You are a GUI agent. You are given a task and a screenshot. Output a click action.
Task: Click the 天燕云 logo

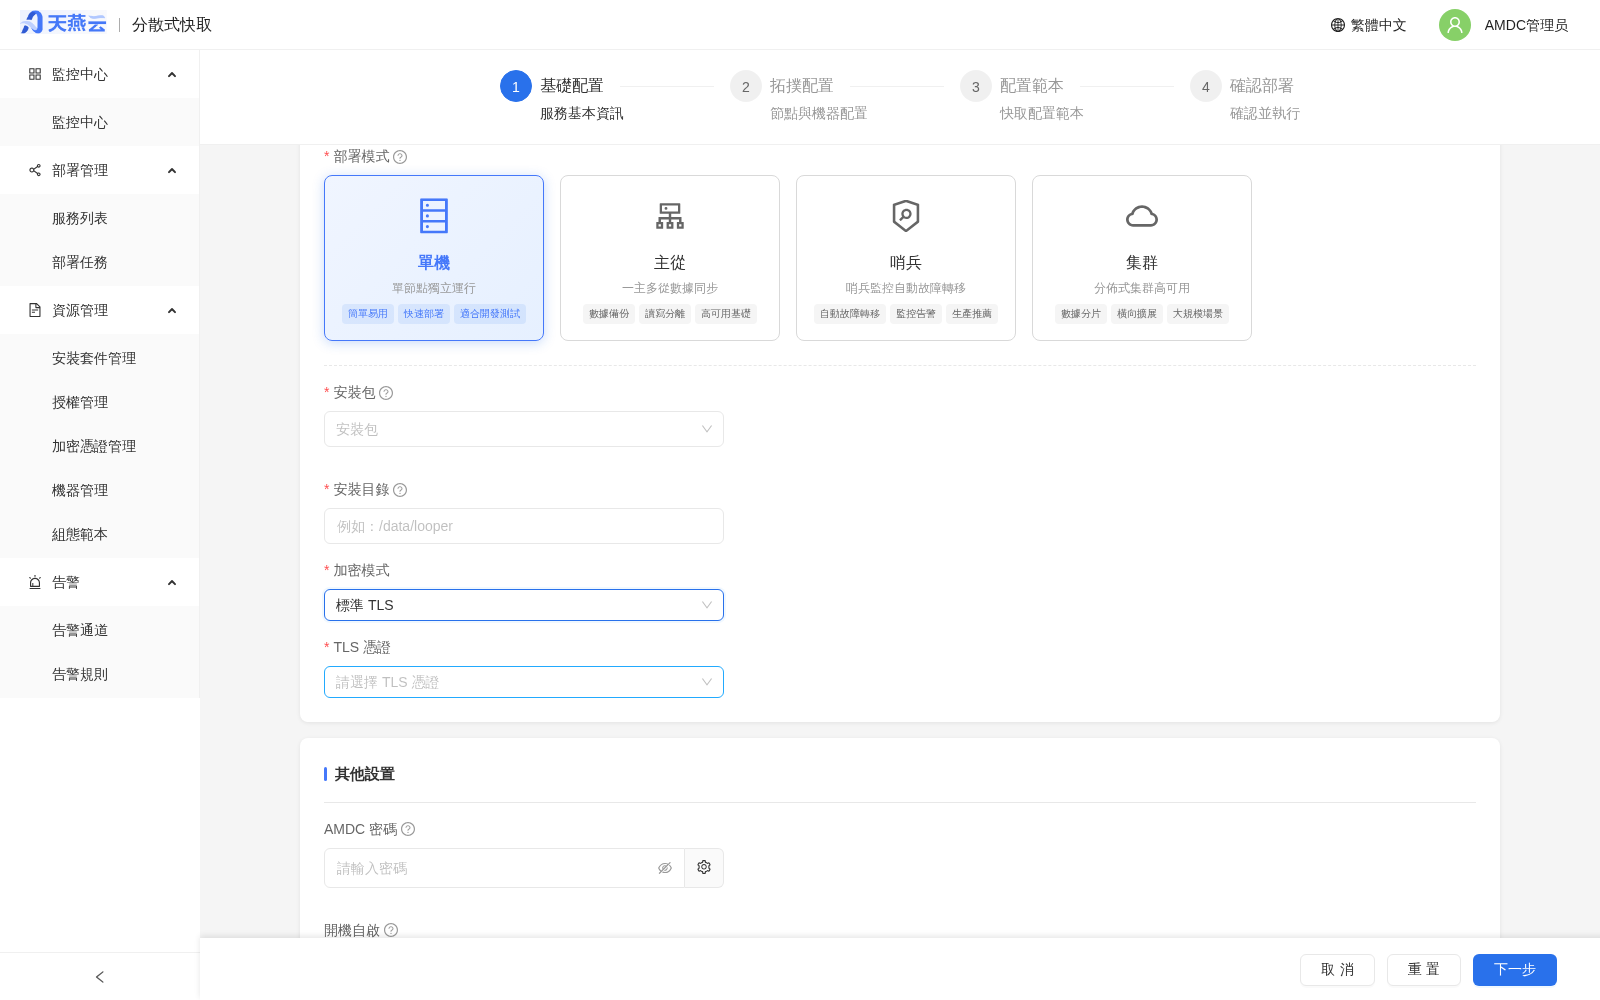coord(63,23)
